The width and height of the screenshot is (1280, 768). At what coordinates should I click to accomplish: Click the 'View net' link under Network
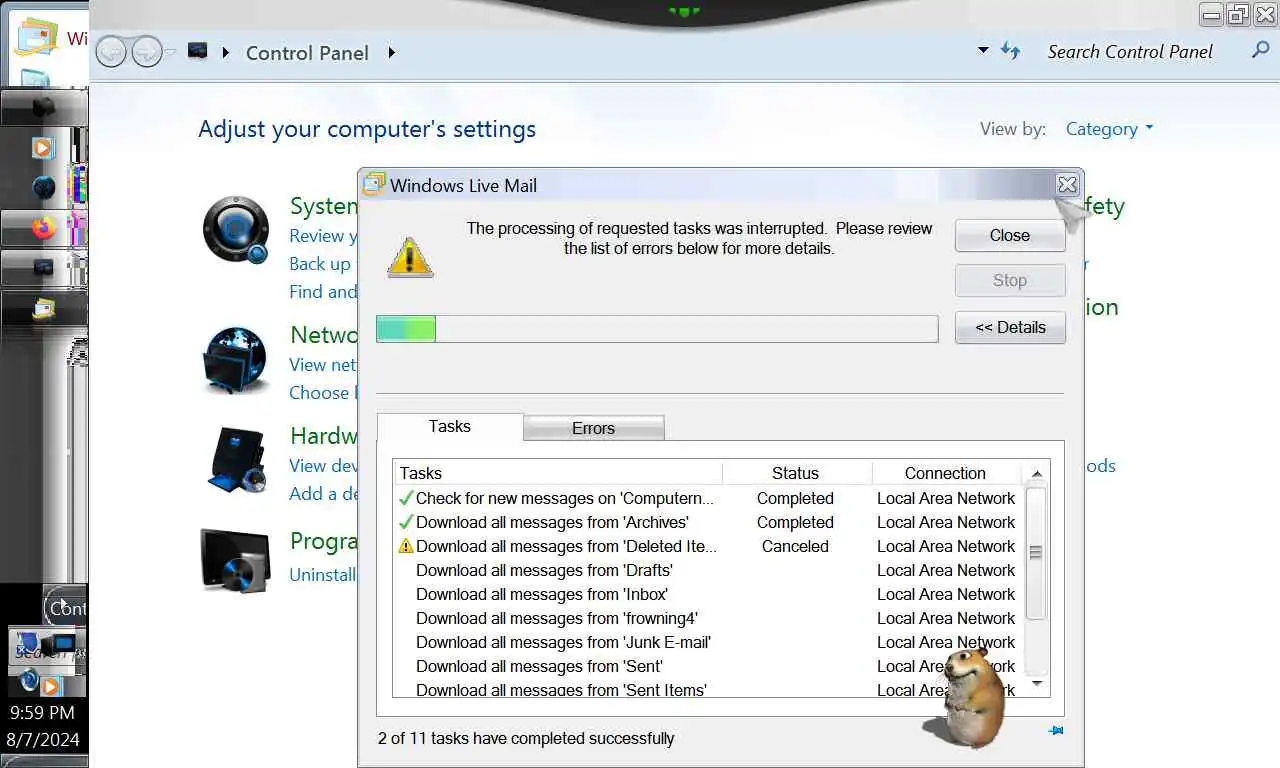[322, 364]
